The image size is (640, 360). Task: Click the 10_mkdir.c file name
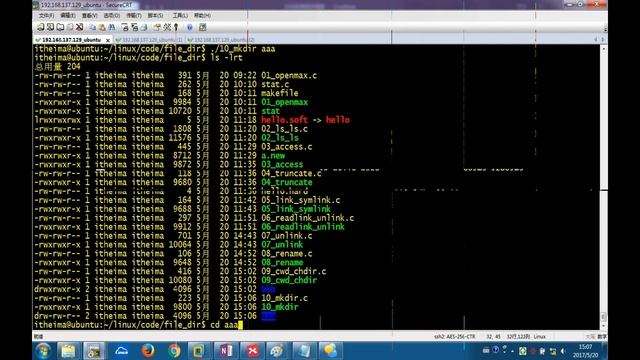point(284,298)
